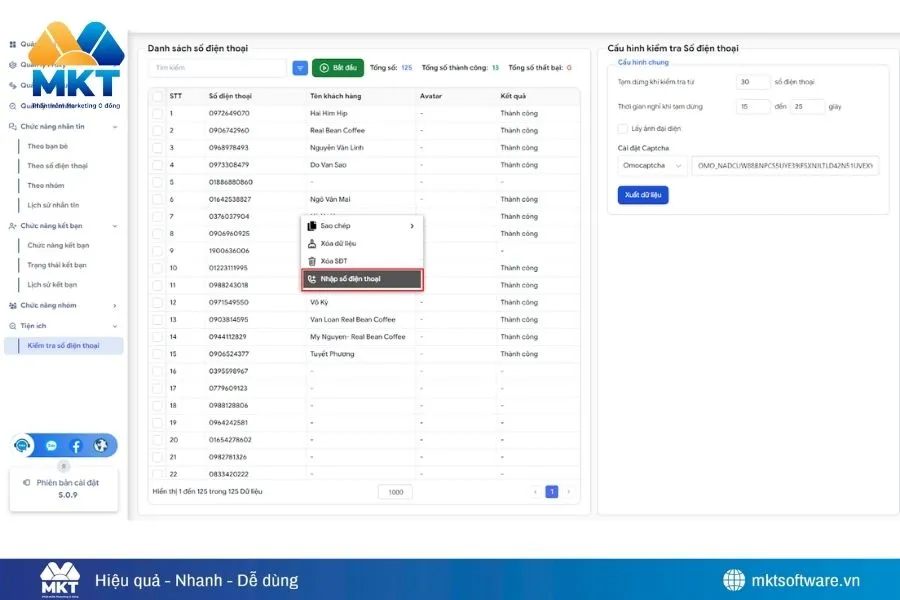Enable the 'Lấy ảnh đại diện' checkbox

tap(623, 129)
